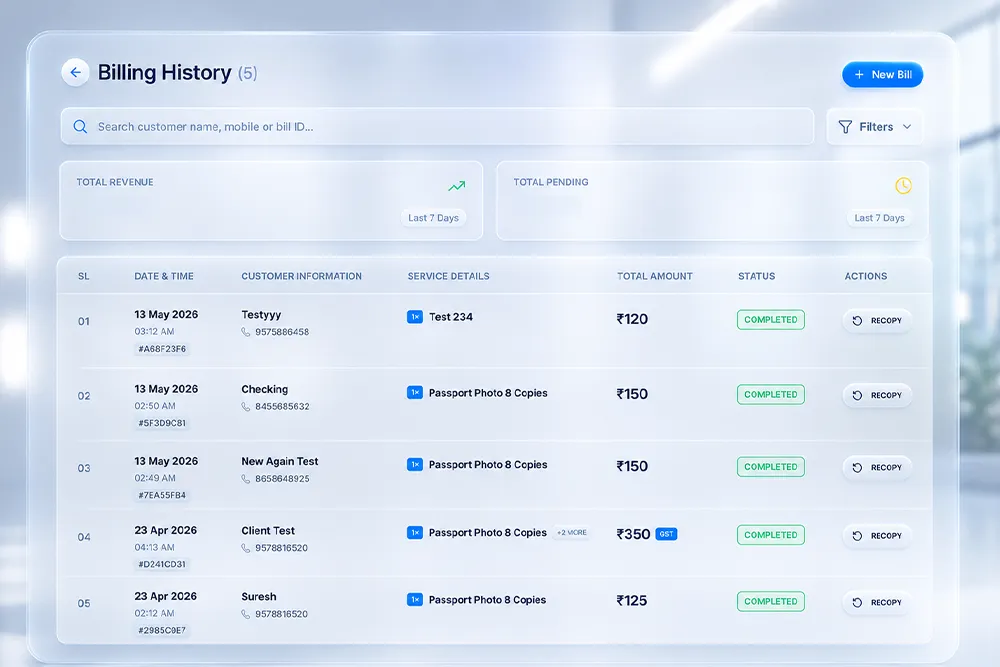Click the COMPLETED status for Testyyy

(770, 319)
